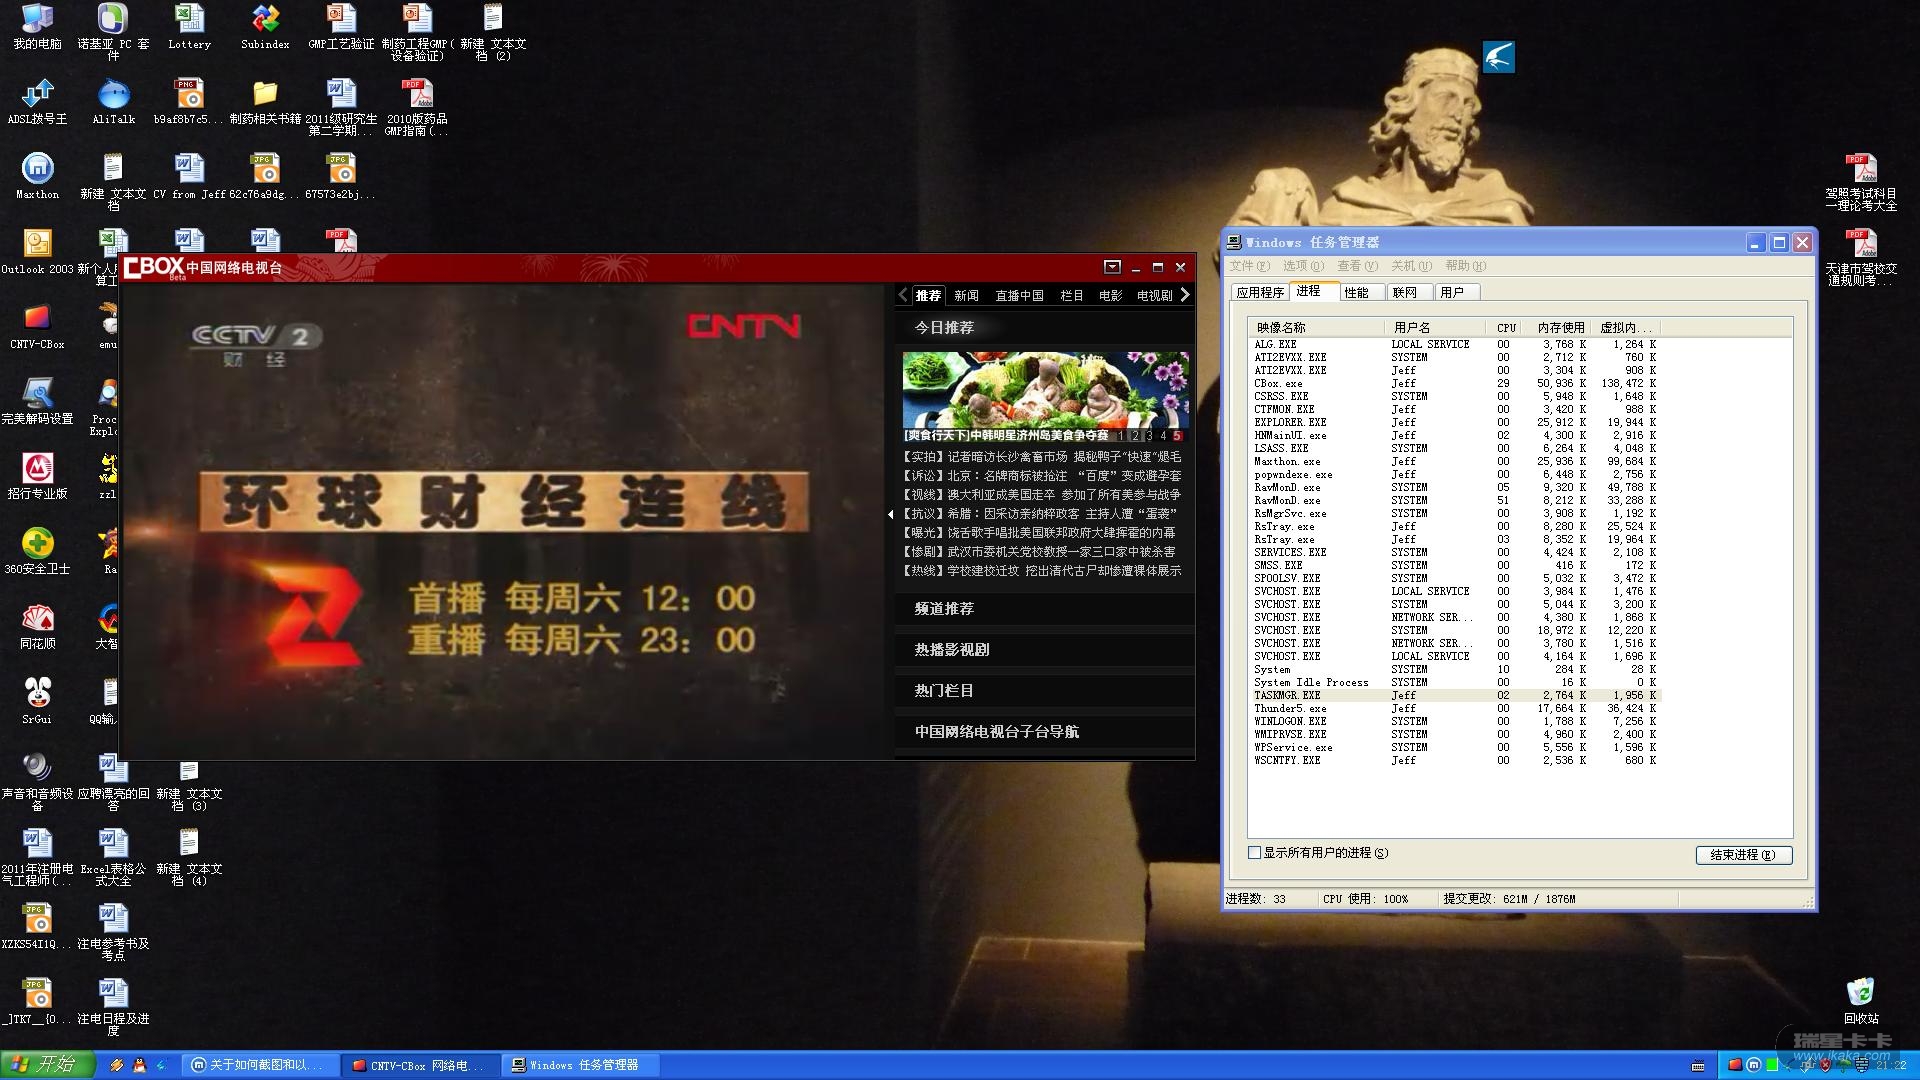Expand the 频道推荐 section
The image size is (1920, 1080).
(944, 609)
